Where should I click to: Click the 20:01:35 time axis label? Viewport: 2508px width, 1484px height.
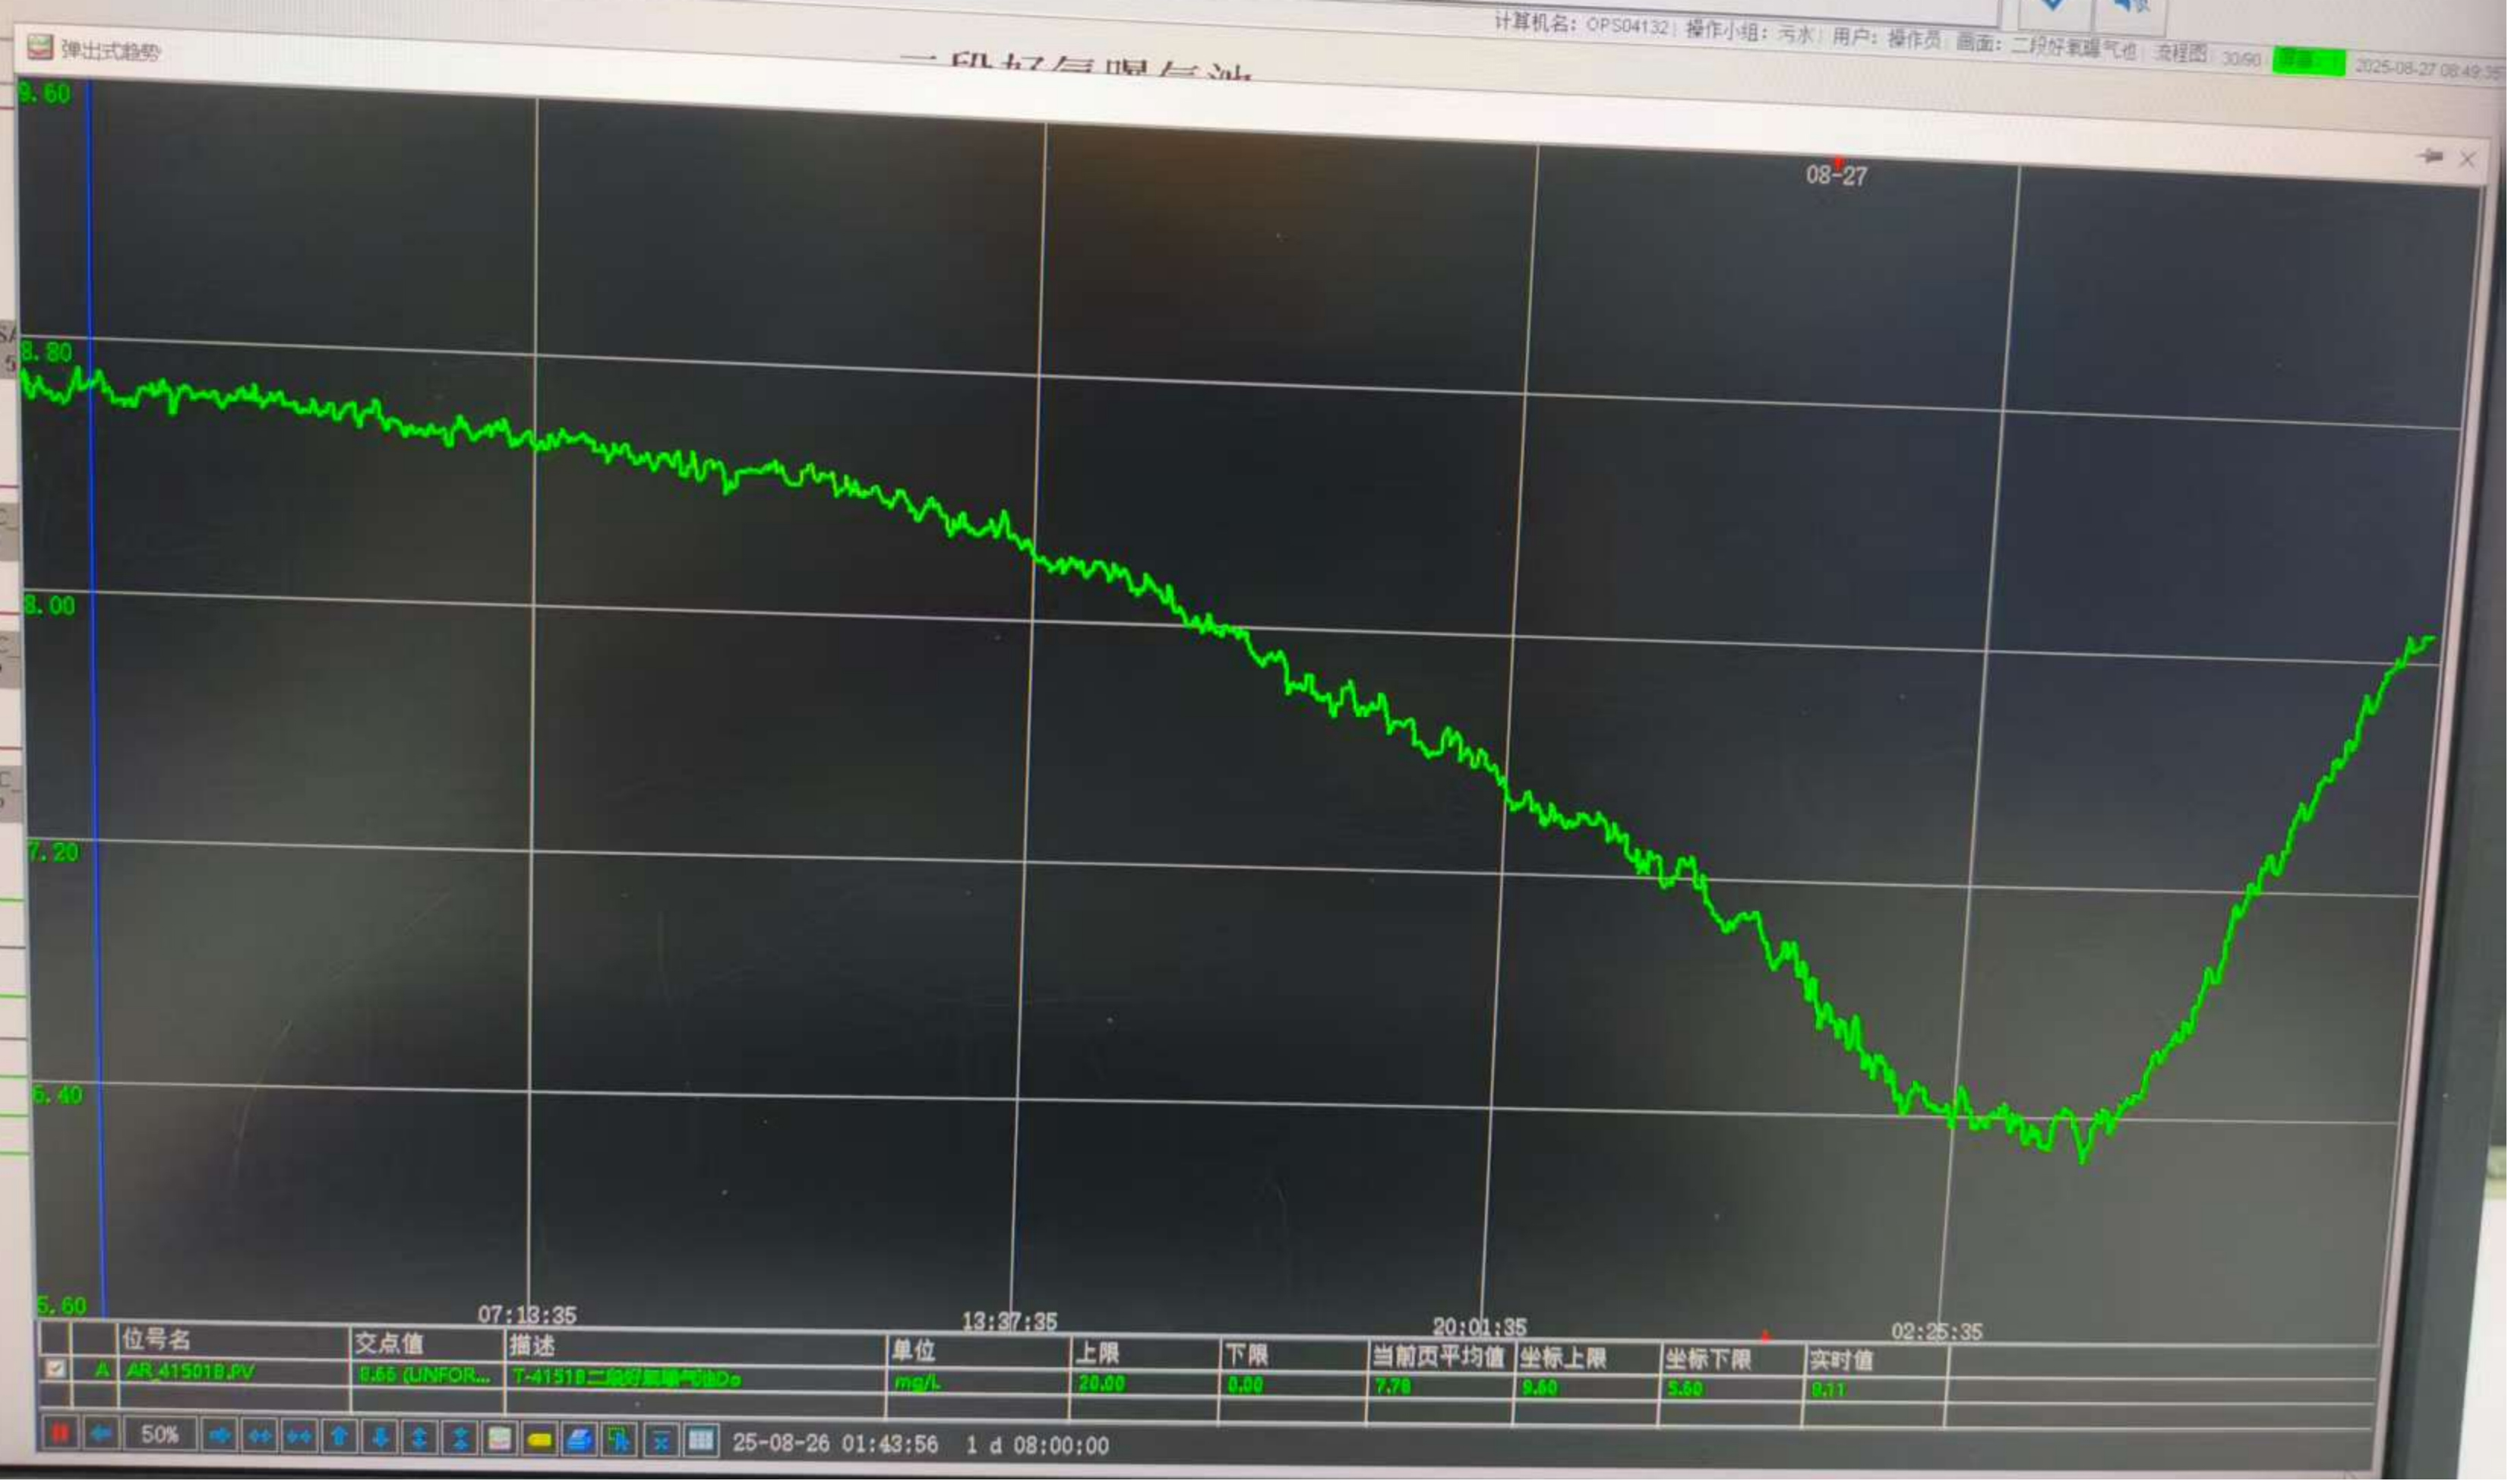(x=1479, y=1327)
